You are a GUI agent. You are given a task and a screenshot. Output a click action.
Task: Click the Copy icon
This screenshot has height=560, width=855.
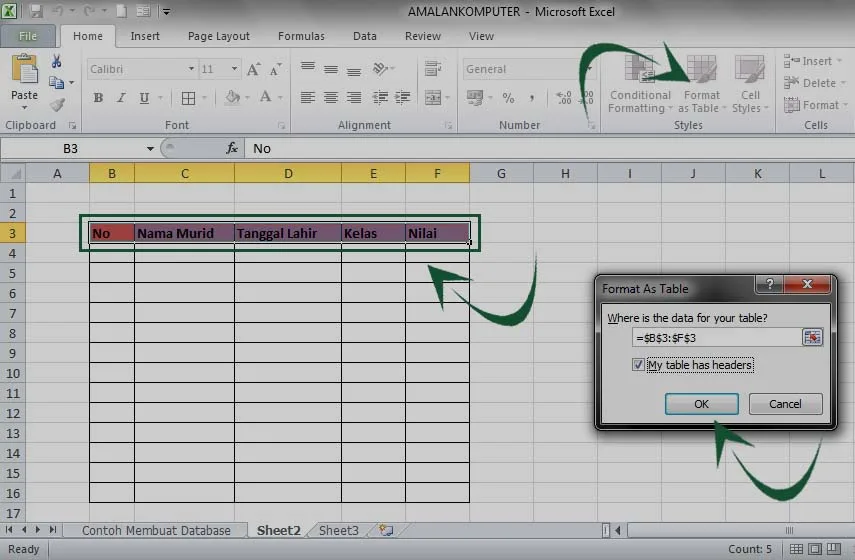[x=56, y=83]
